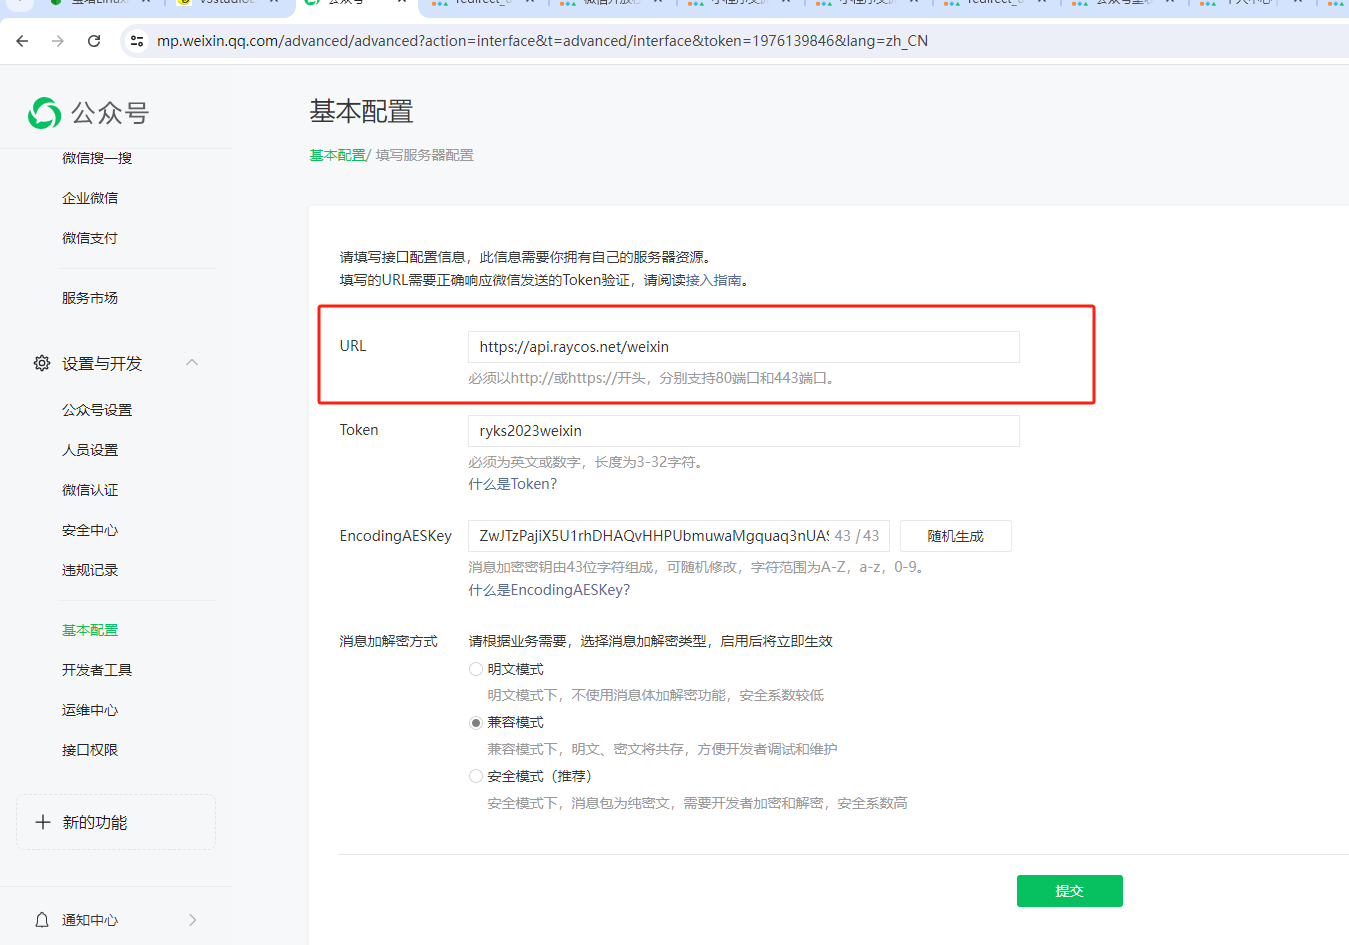This screenshot has width=1349, height=945.
Task: Go back in browser history
Action: click(x=22, y=41)
